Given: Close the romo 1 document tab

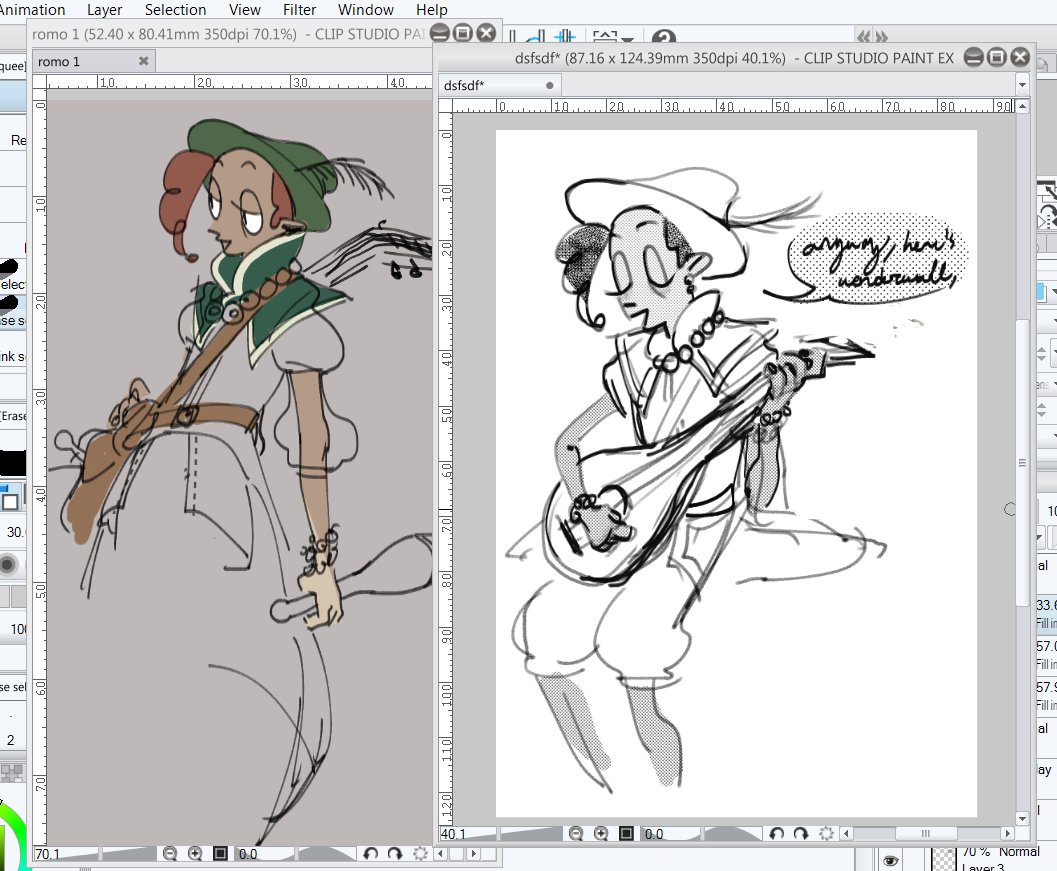Looking at the screenshot, I should (x=143, y=61).
